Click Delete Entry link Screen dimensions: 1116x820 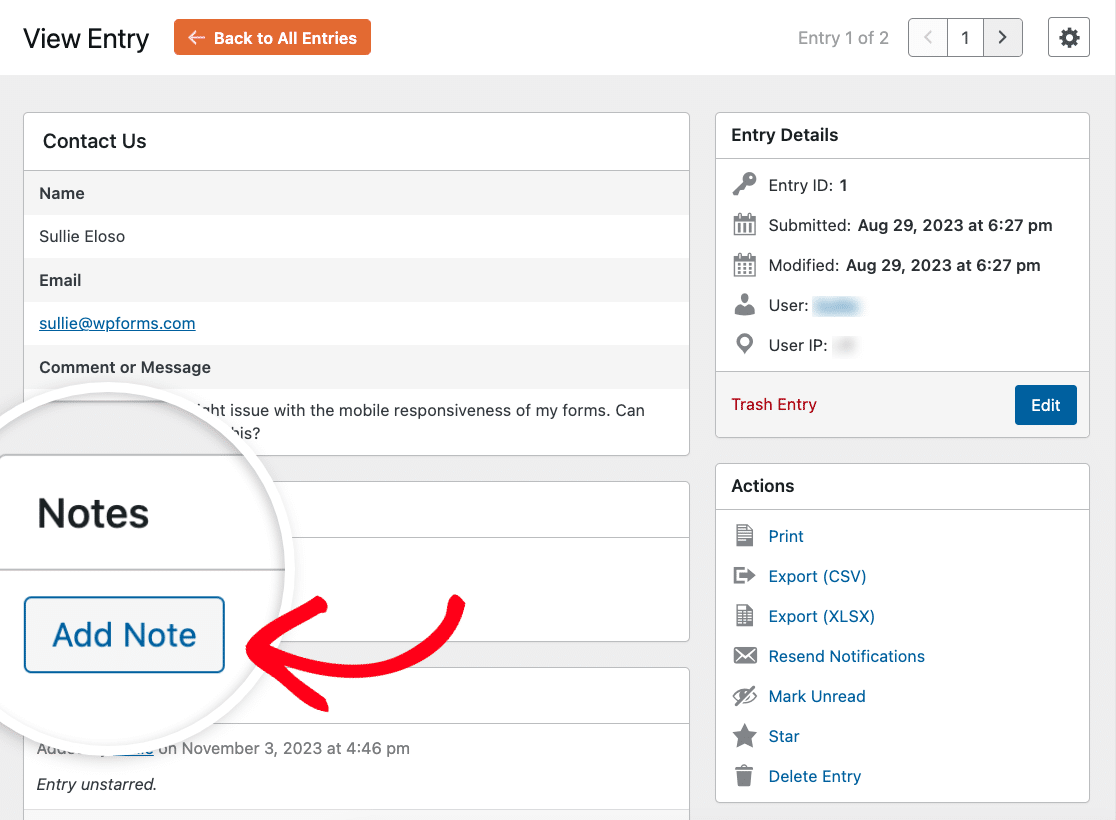coord(814,776)
